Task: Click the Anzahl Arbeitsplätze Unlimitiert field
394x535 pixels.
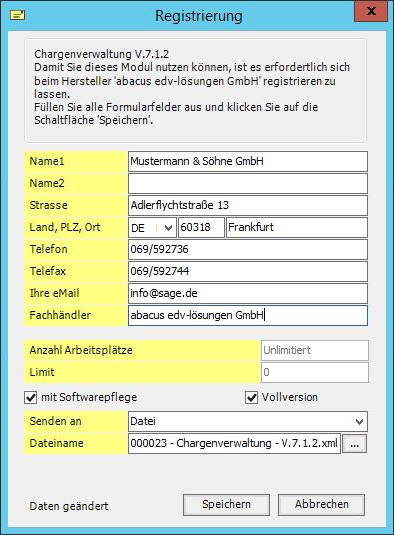Action: tap(315, 350)
